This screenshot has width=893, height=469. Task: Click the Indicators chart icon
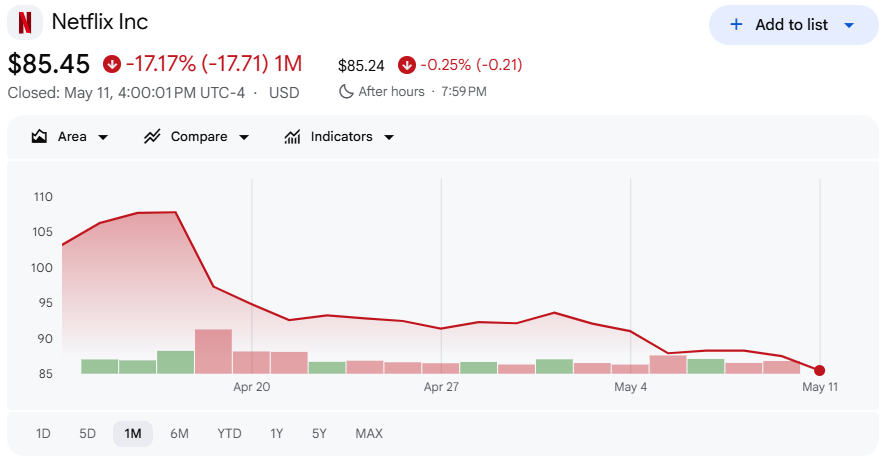pyautogui.click(x=292, y=137)
